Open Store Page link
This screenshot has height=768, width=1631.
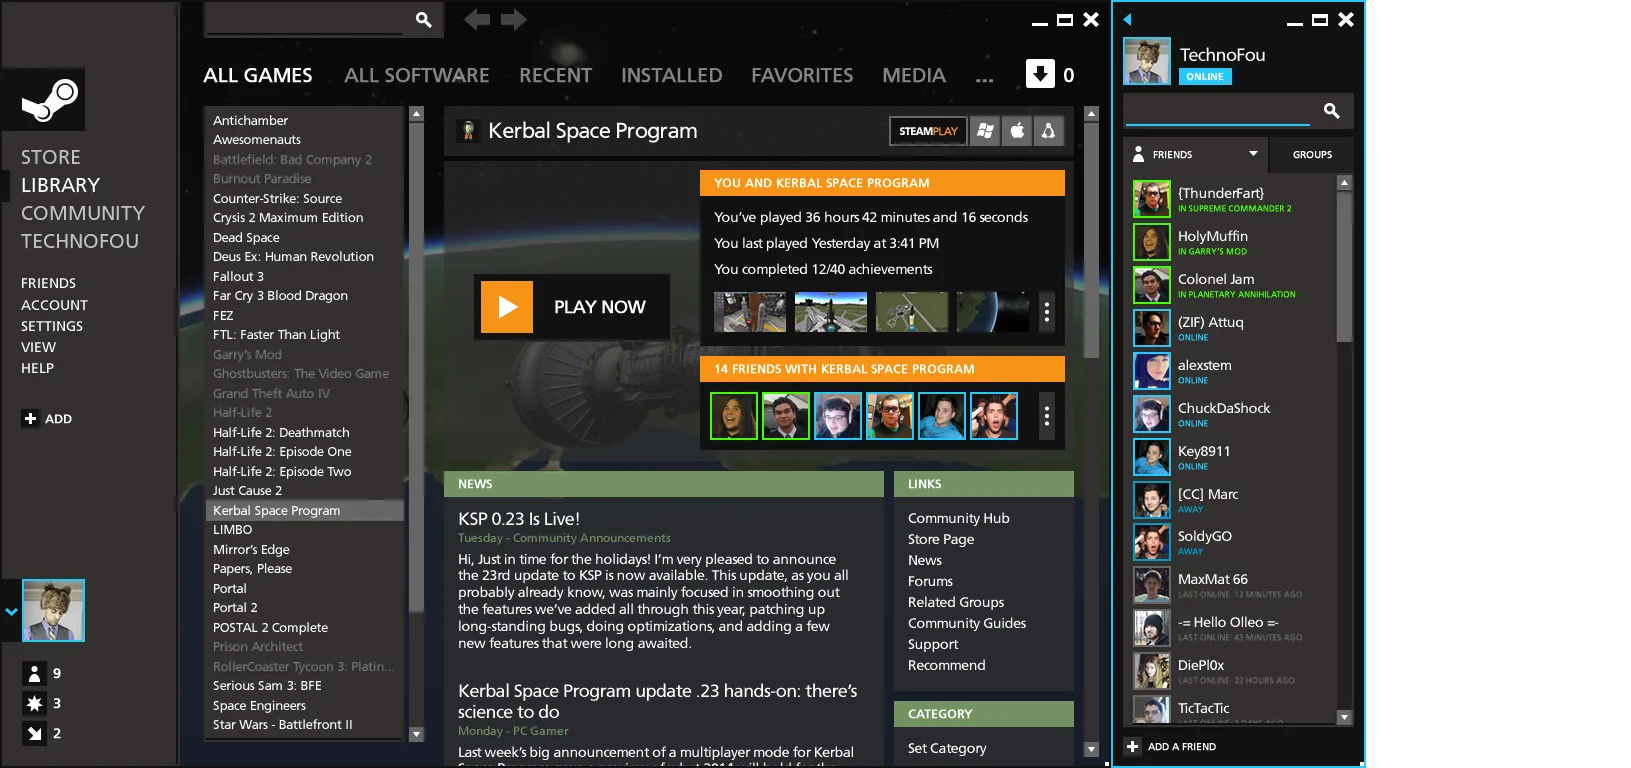click(941, 539)
